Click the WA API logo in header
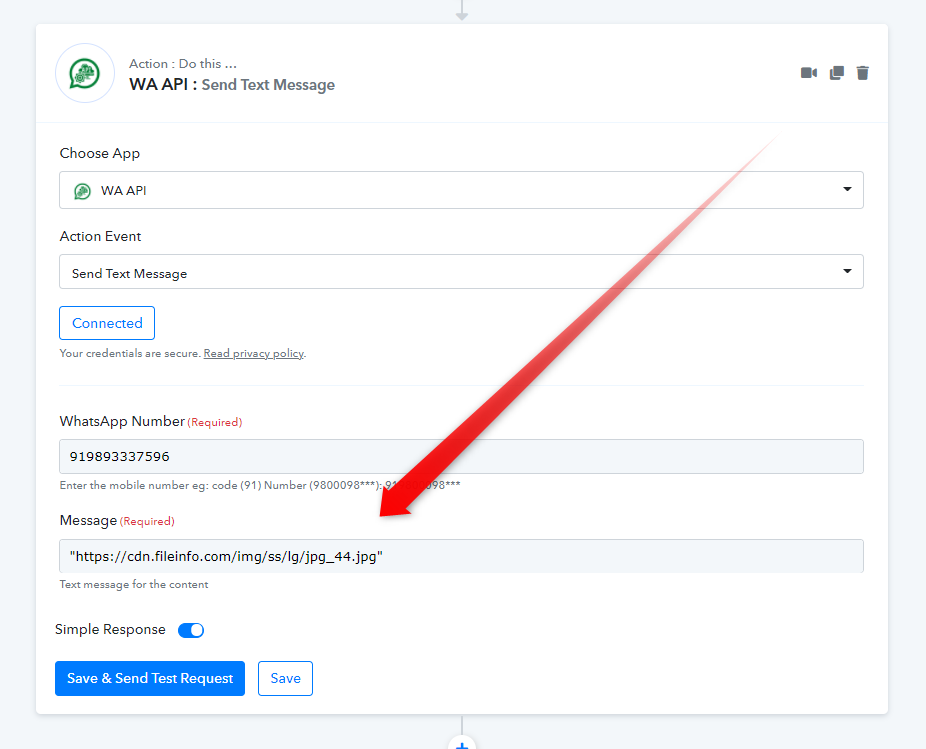 coord(85,73)
